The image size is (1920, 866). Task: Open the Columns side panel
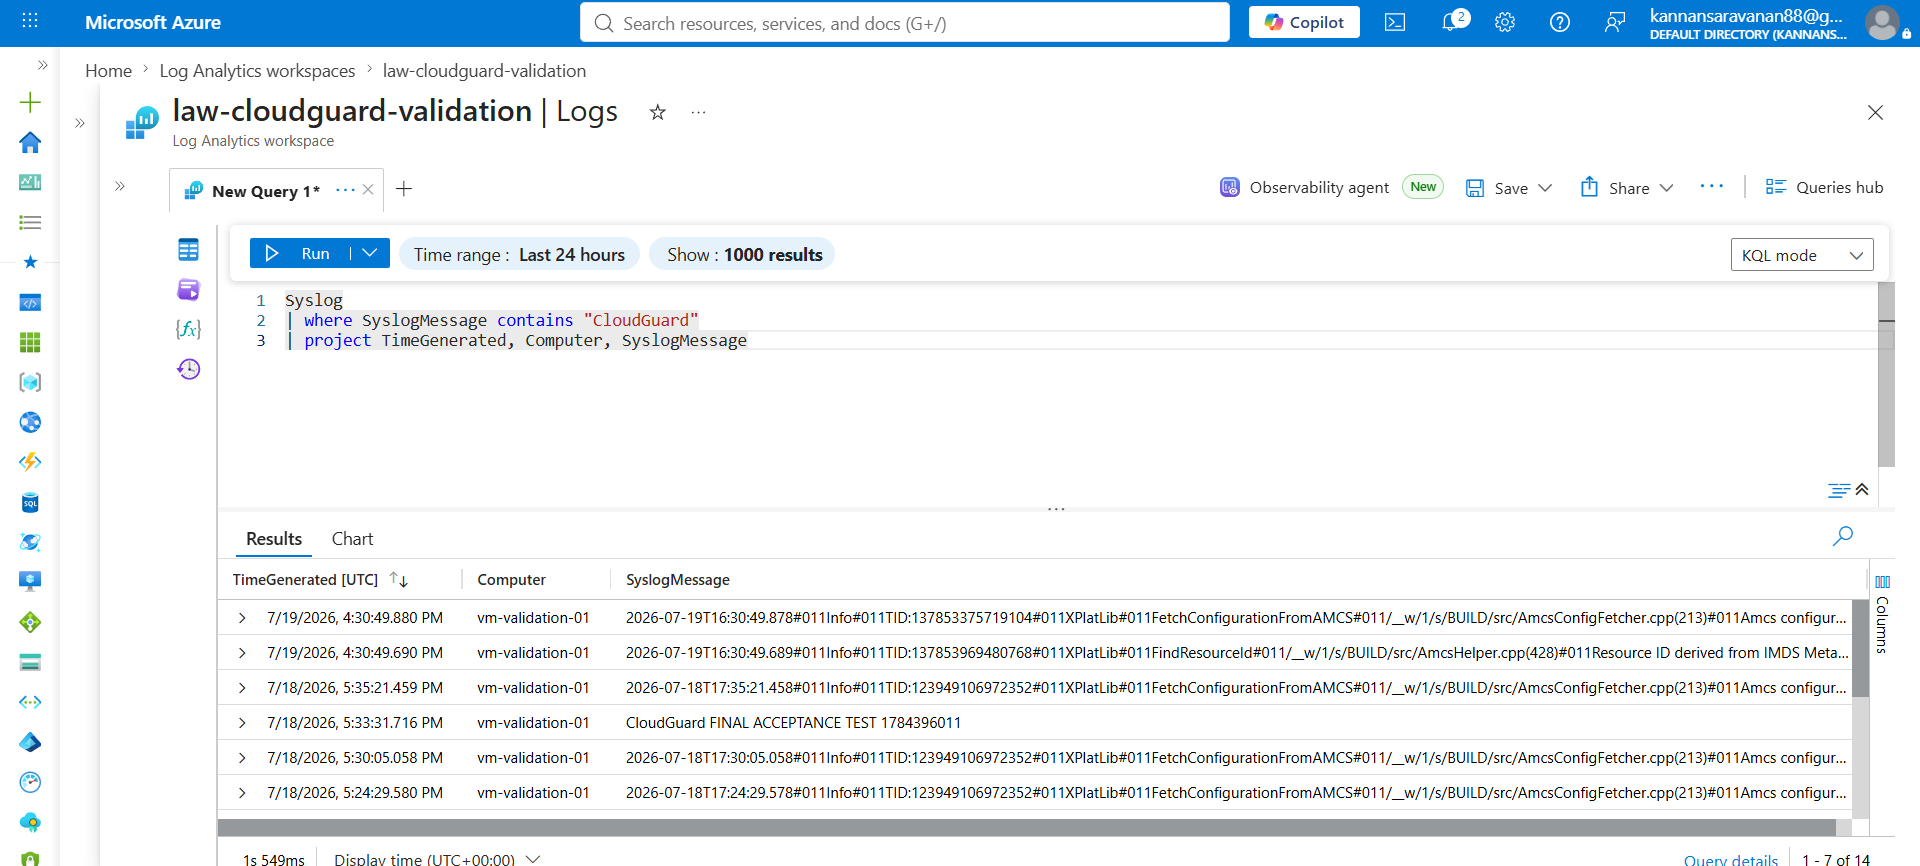click(1882, 614)
